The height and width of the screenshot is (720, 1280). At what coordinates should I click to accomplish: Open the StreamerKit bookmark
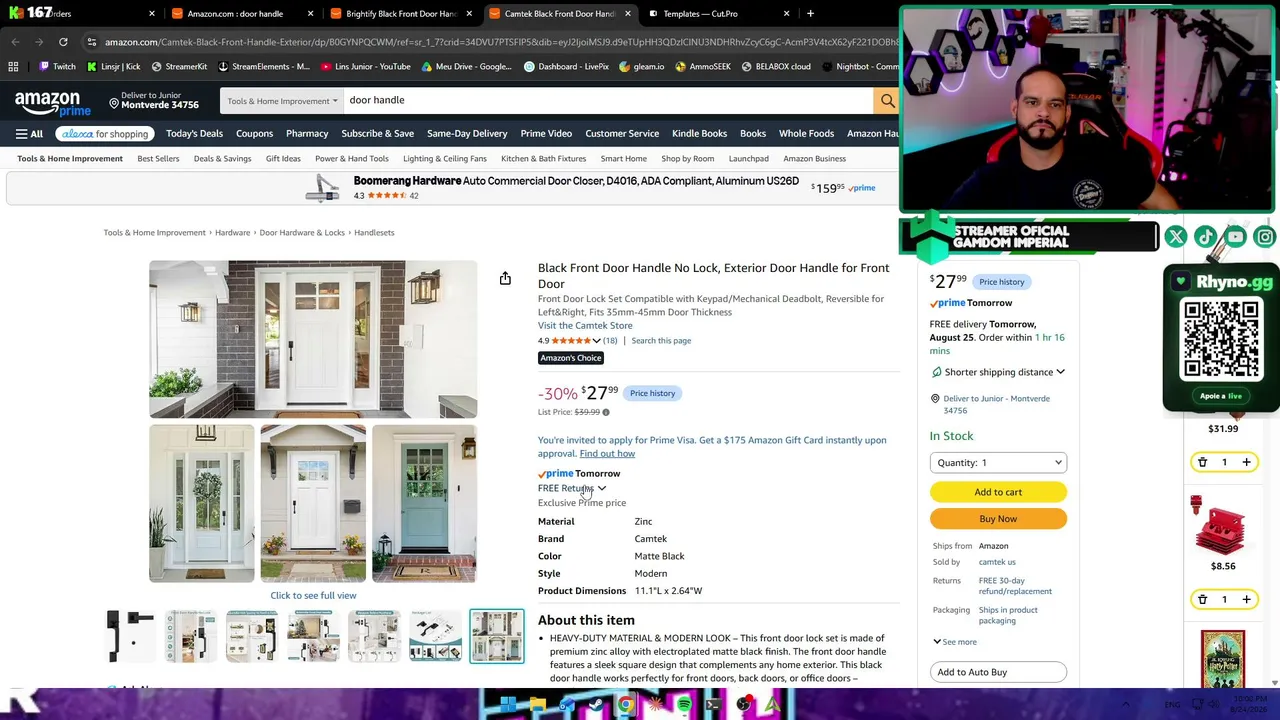179,67
